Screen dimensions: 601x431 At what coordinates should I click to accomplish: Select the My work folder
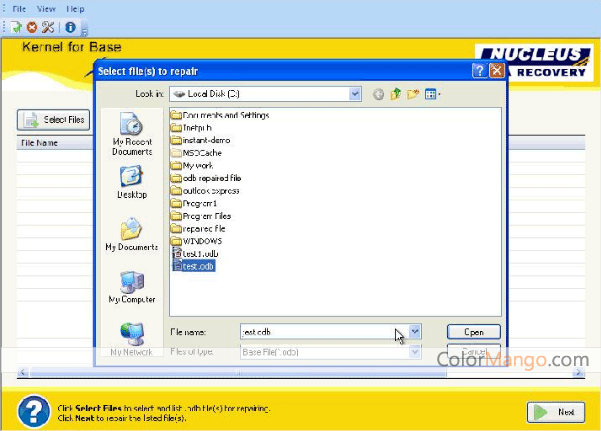192,166
